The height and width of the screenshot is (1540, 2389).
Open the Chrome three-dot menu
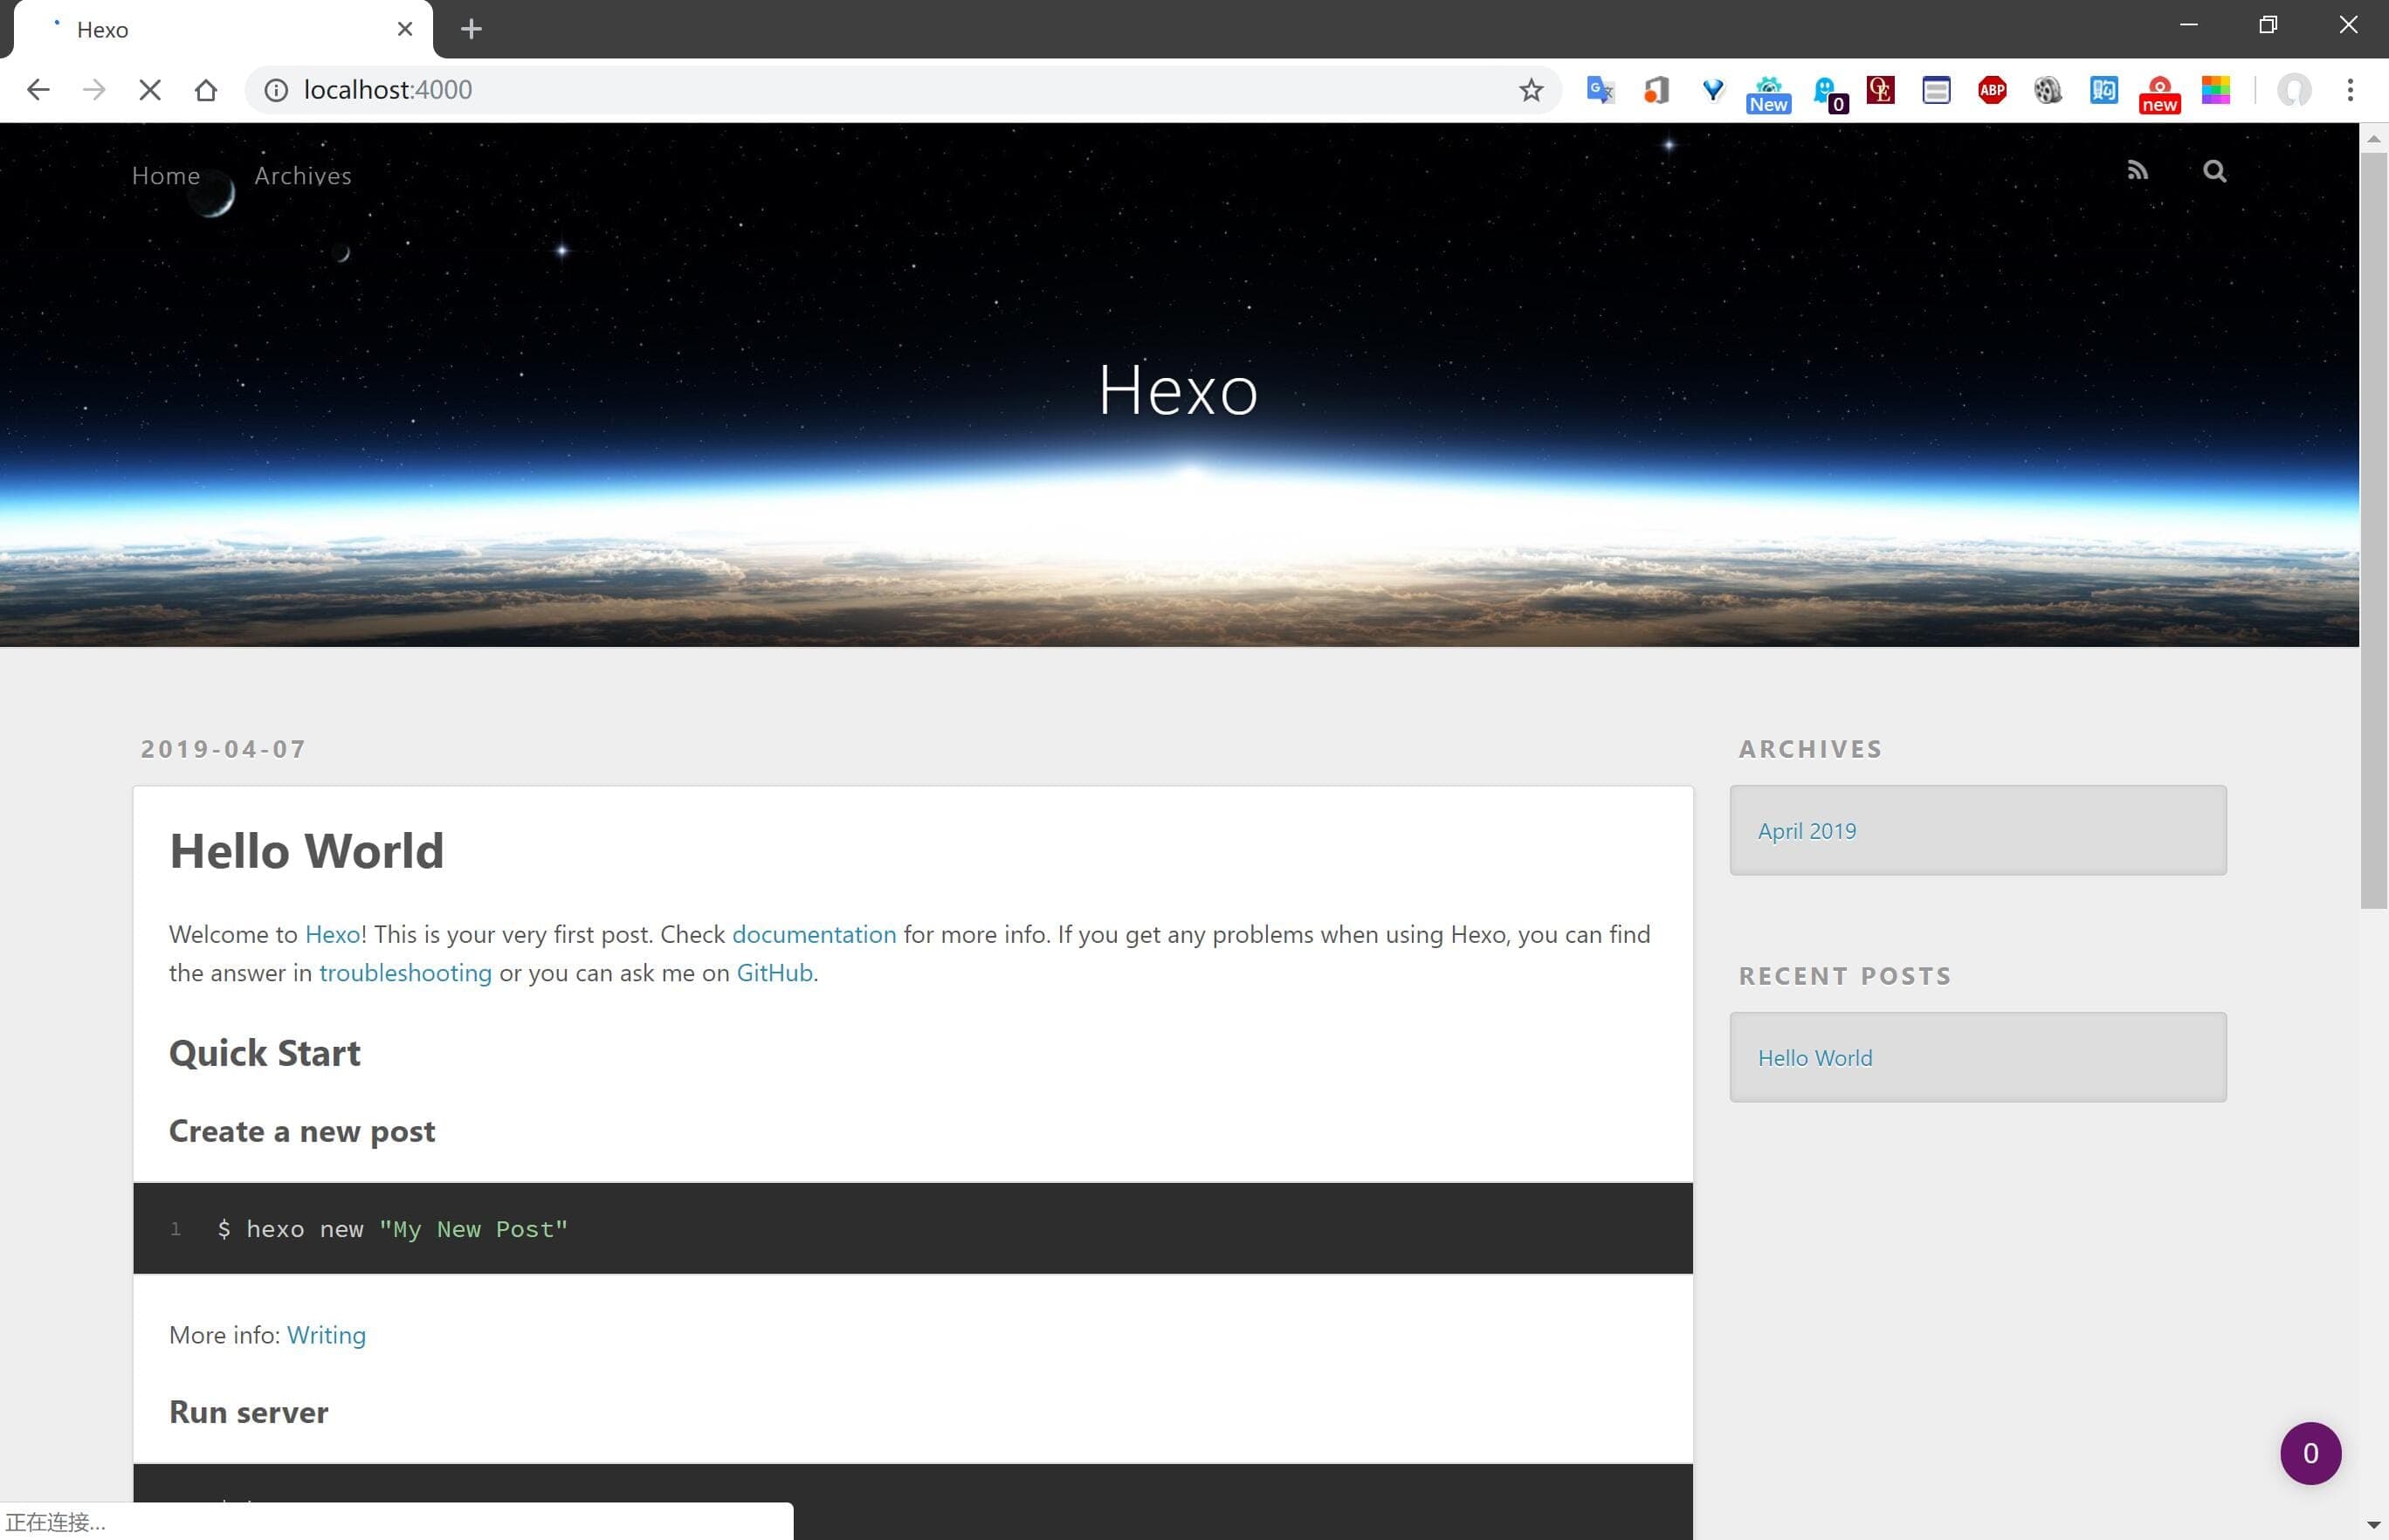coord(2350,90)
